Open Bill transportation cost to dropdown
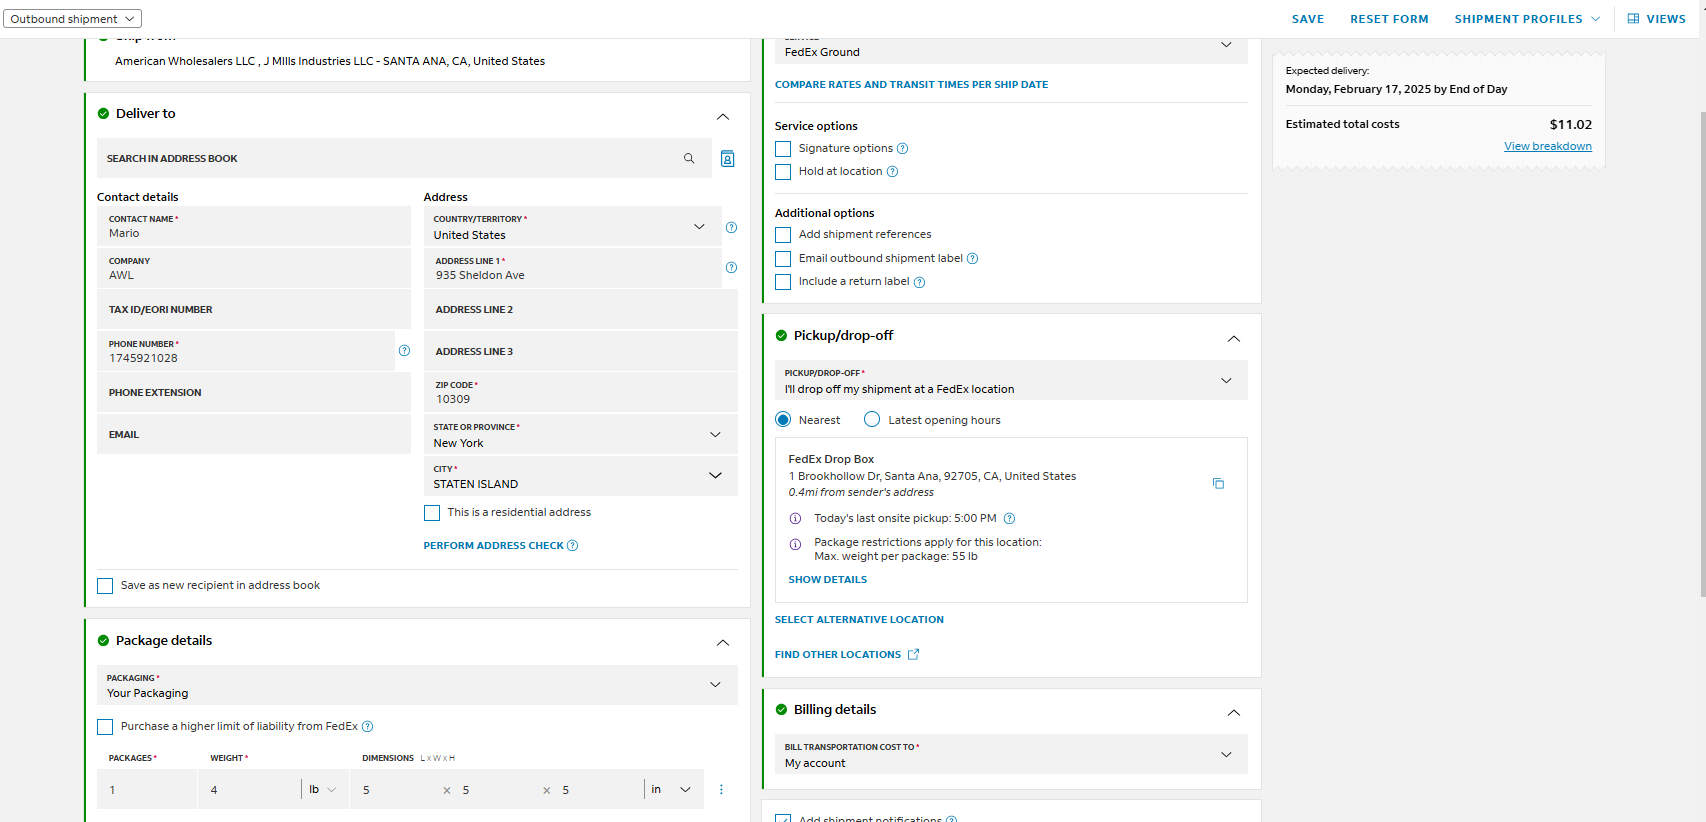1706x822 pixels. pos(1011,755)
